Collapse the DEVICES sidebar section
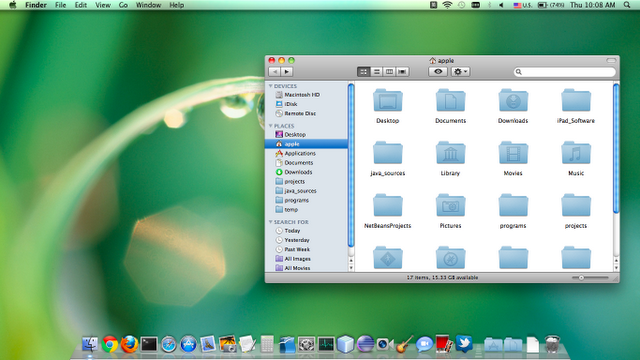This screenshot has width=640, height=360. 271,86
